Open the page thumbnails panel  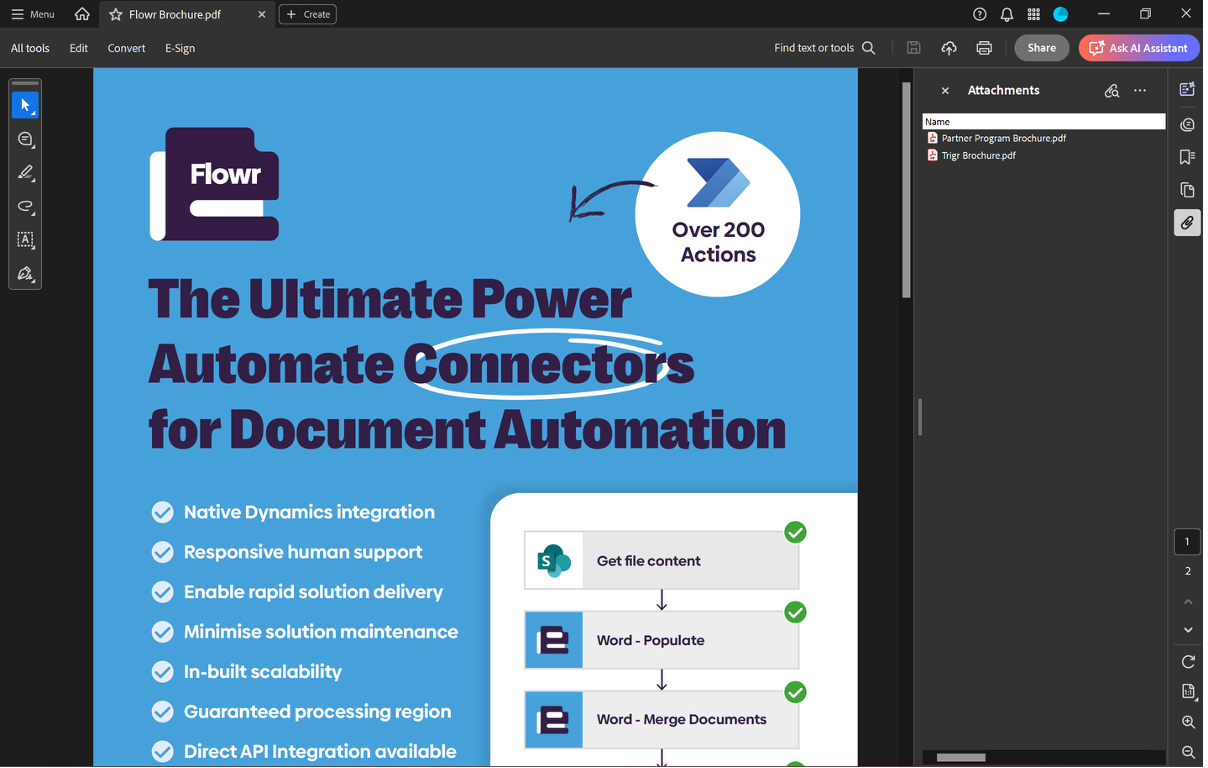[x=1187, y=190]
